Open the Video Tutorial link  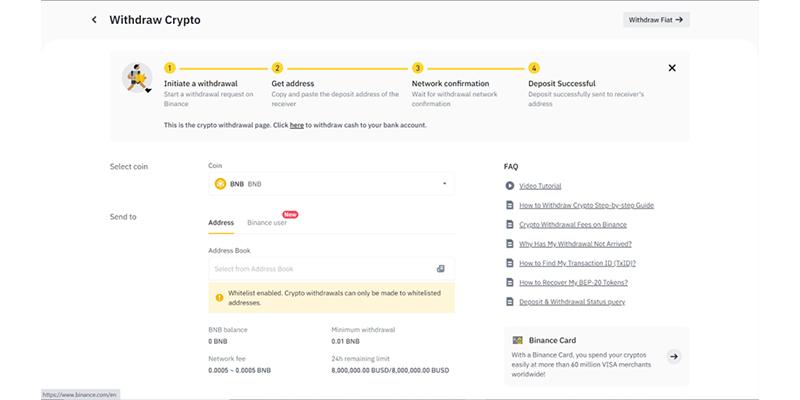point(540,186)
